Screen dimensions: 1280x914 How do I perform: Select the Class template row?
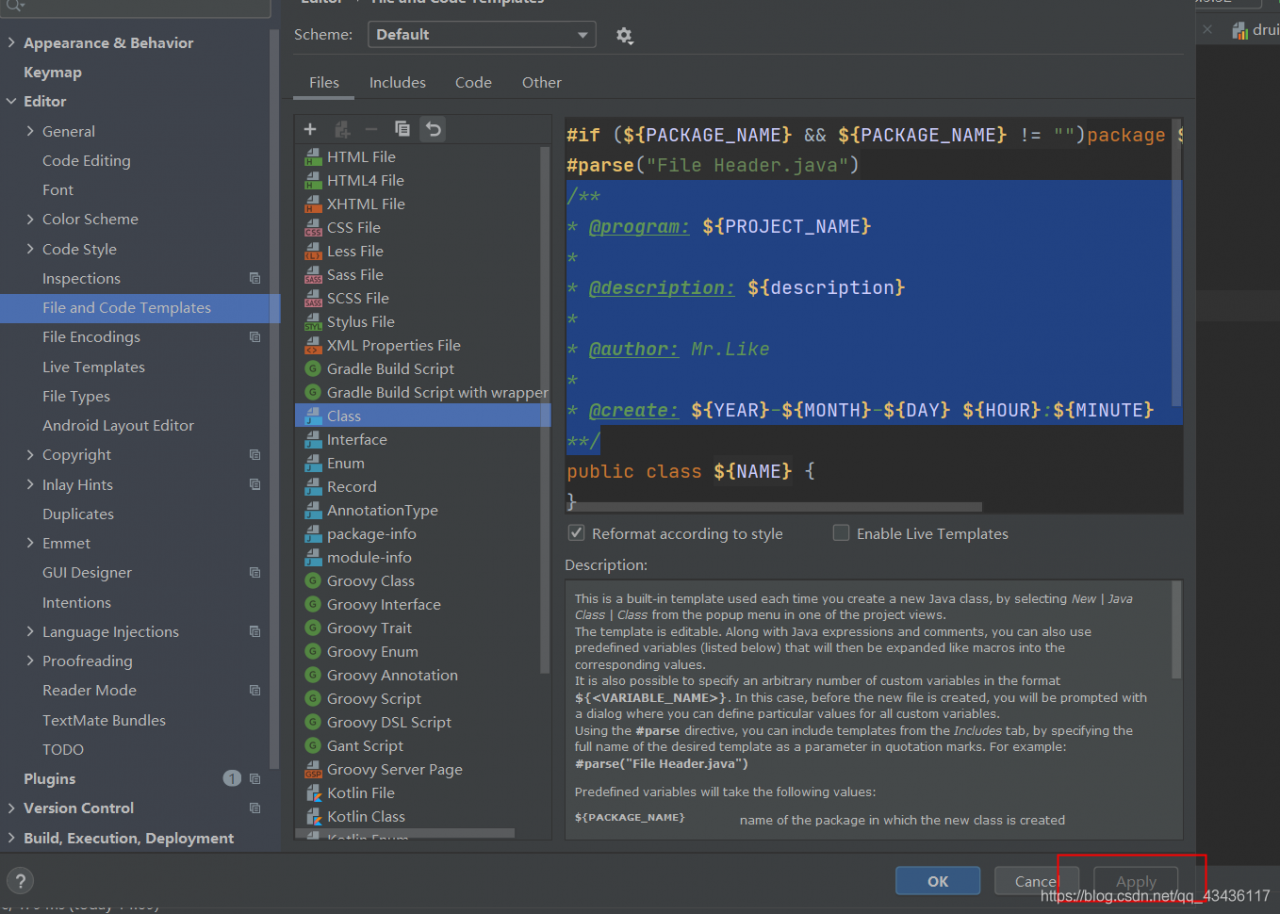pos(422,416)
